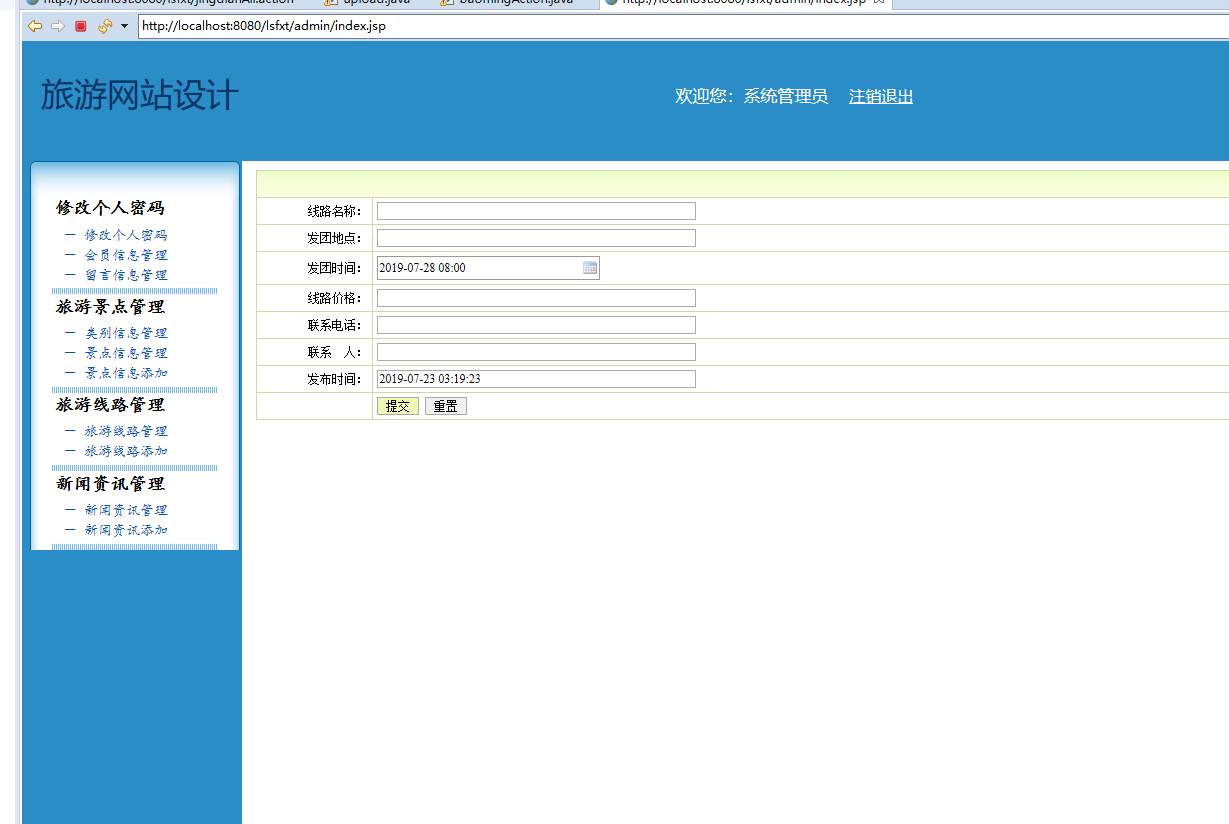Screen dimensions: 1229x824
Task: Click the 发团时间 date field
Action: (x=488, y=268)
